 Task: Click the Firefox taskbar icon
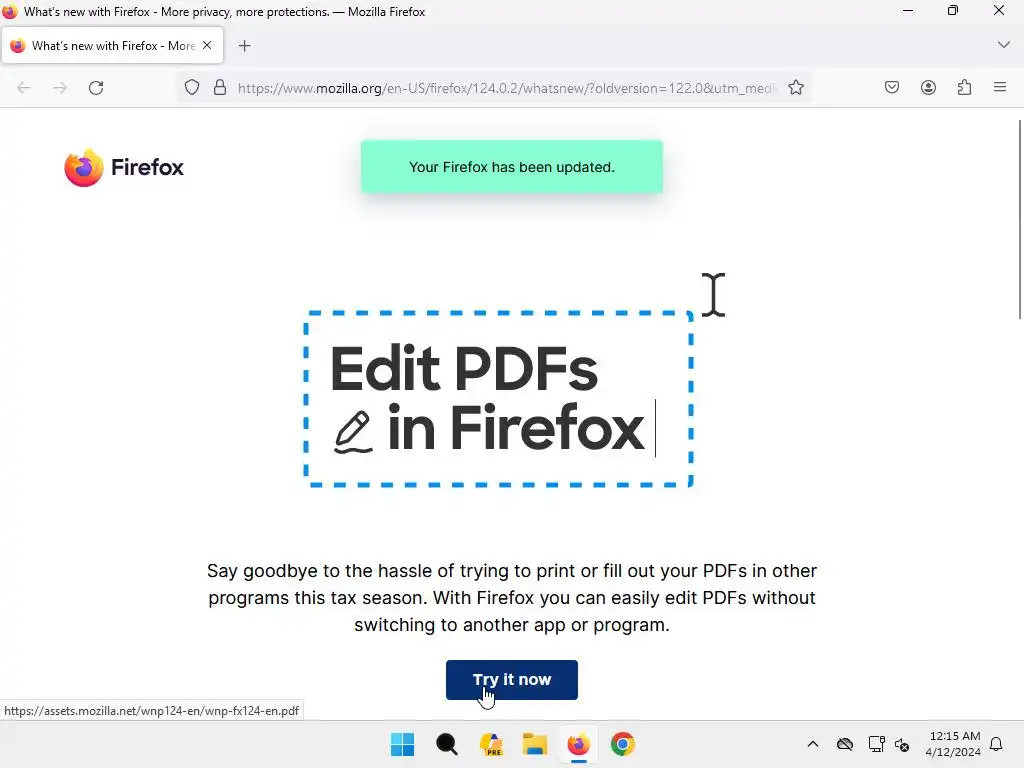click(x=579, y=744)
